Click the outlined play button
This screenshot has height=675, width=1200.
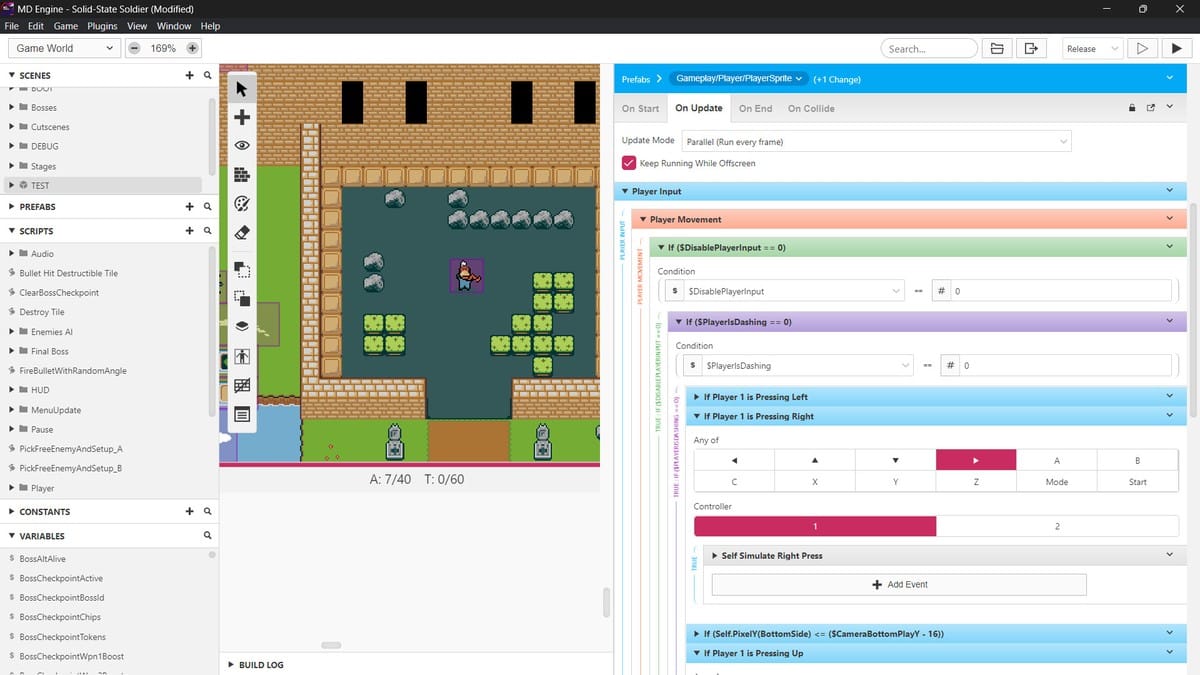(1141, 48)
